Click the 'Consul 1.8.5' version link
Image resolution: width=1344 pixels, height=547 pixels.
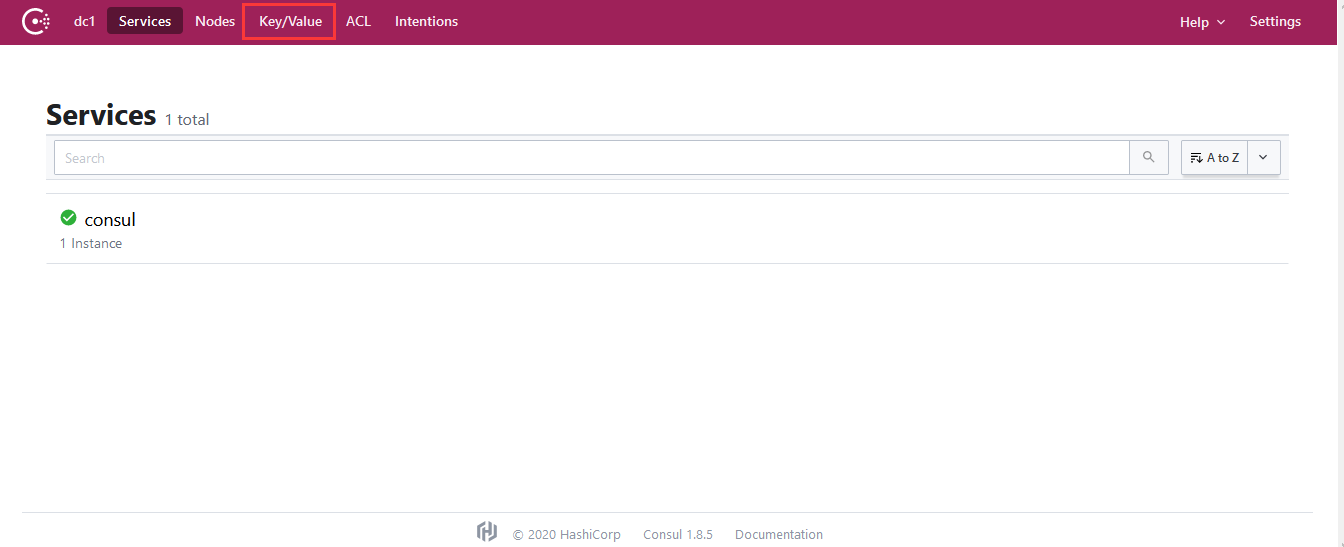pyautogui.click(x=678, y=535)
